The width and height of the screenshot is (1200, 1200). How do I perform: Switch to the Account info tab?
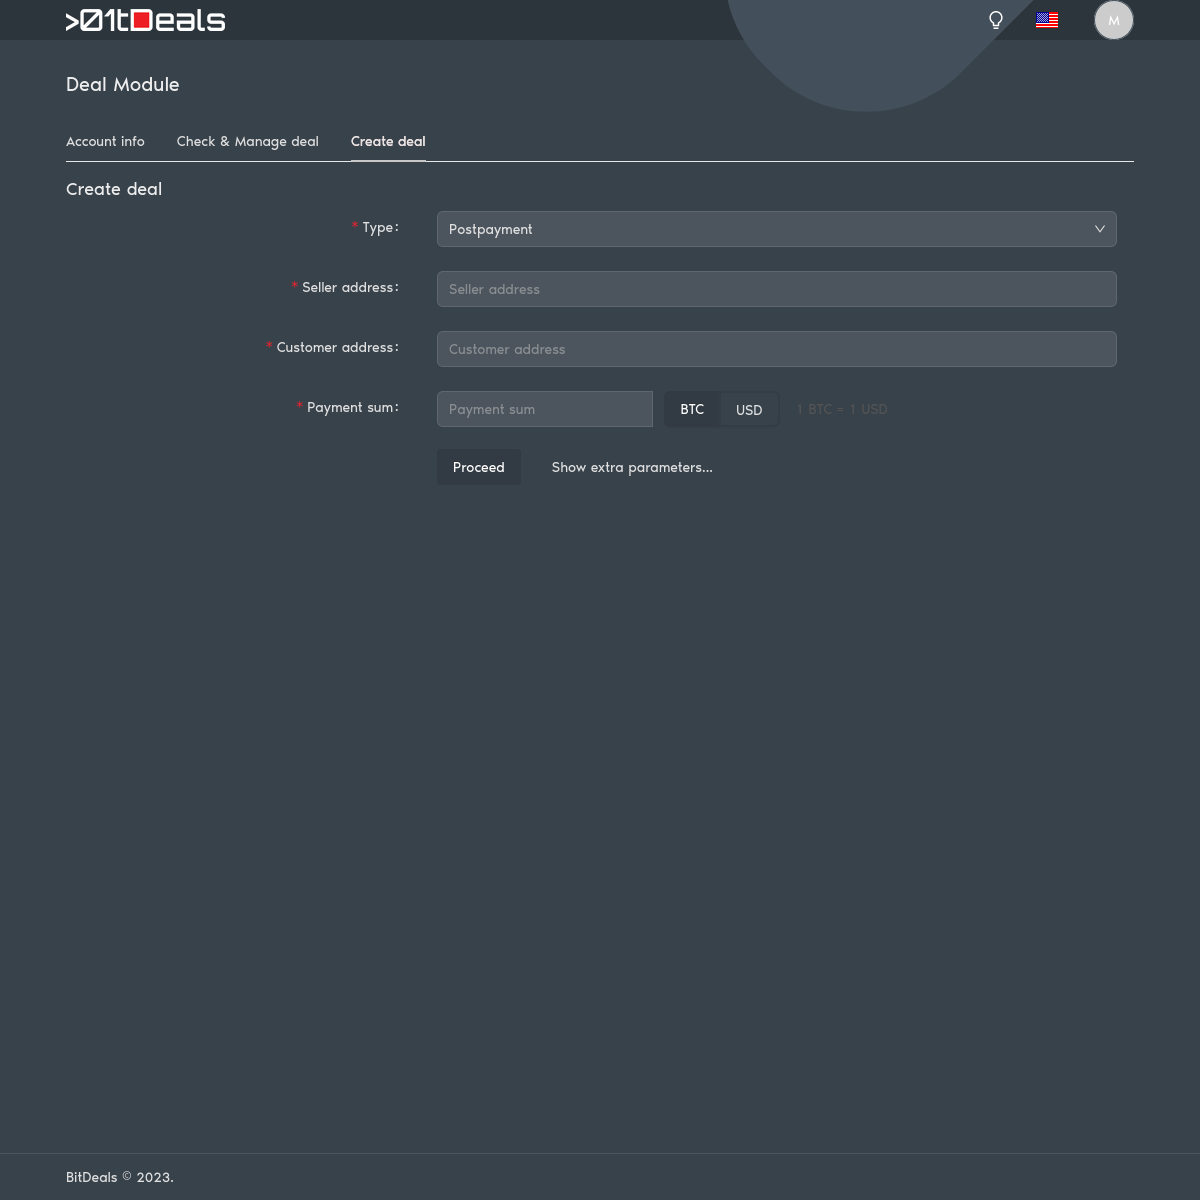pyautogui.click(x=105, y=141)
